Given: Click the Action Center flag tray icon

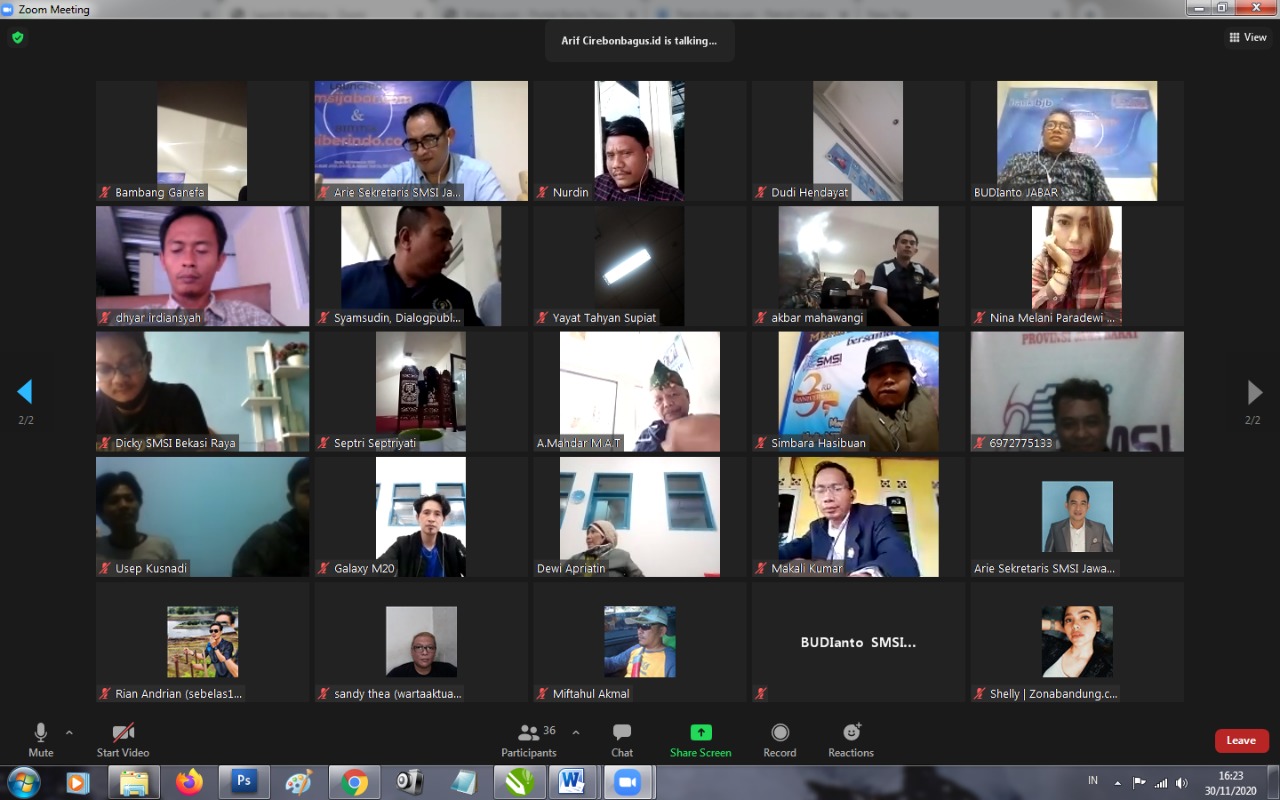Looking at the screenshot, I should pos(1139,782).
